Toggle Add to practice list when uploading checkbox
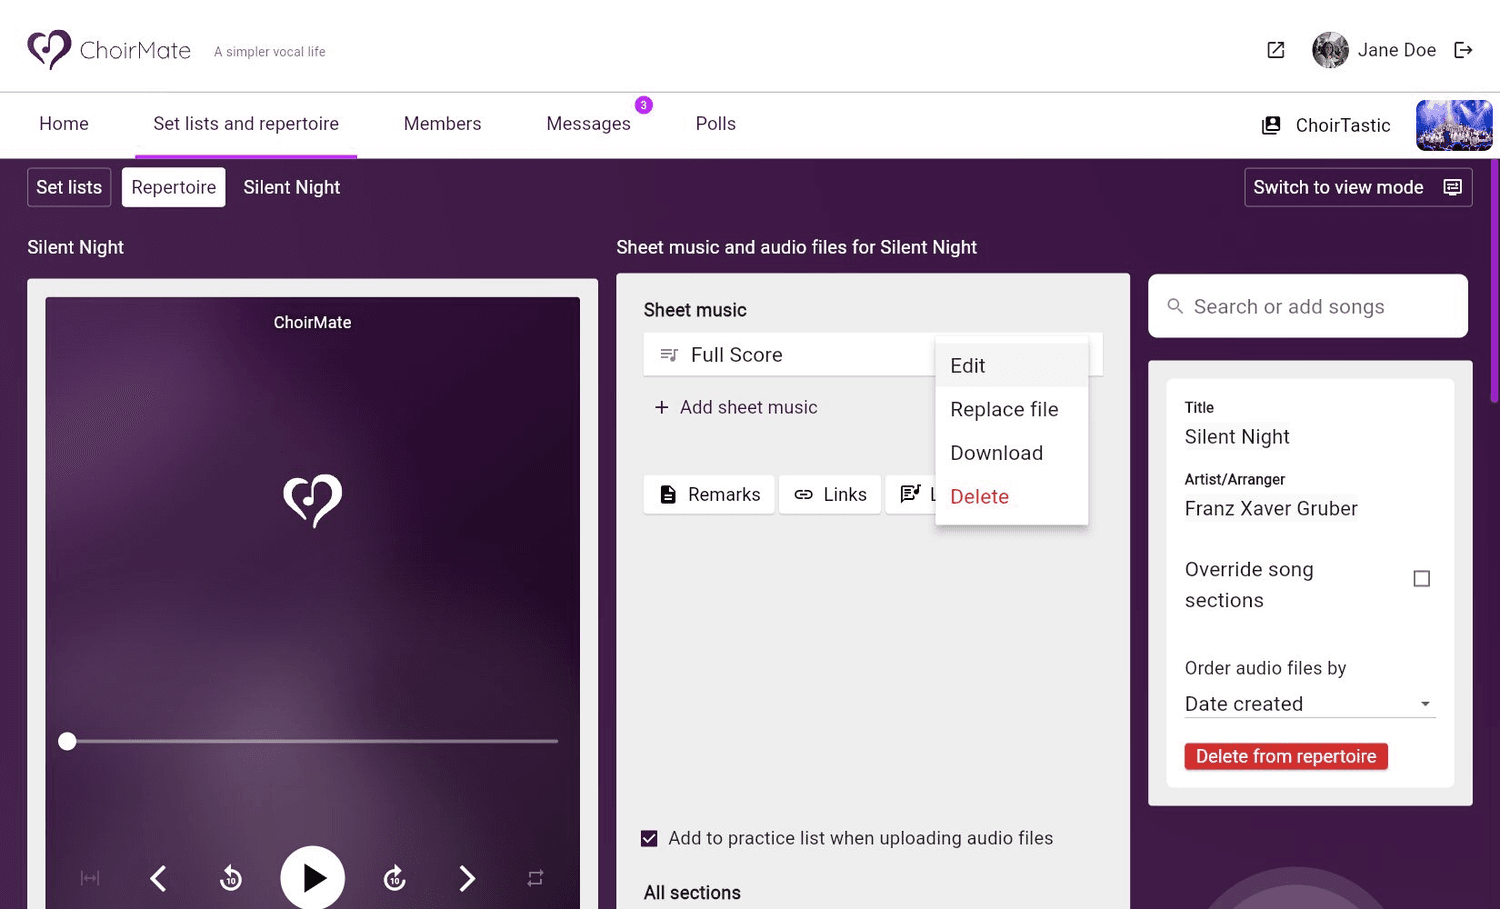 pos(649,838)
